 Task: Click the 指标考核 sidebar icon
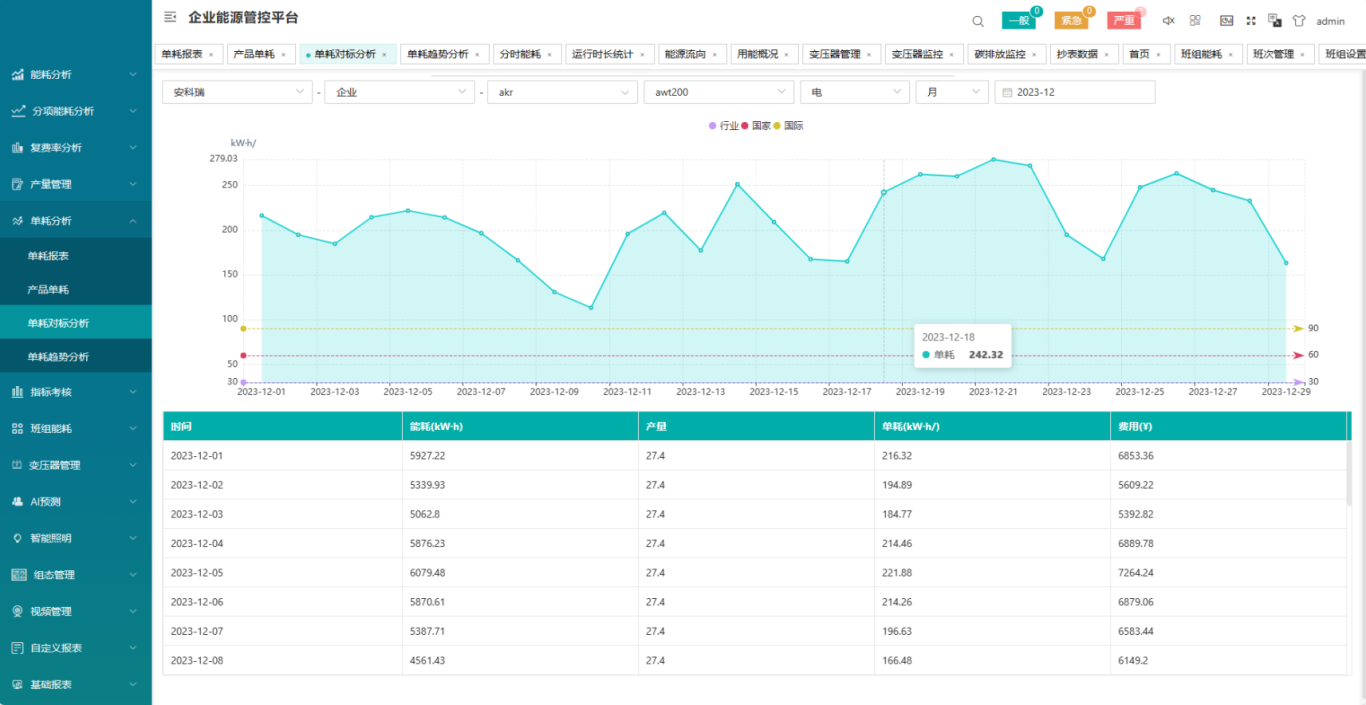(x=17, y=392)
